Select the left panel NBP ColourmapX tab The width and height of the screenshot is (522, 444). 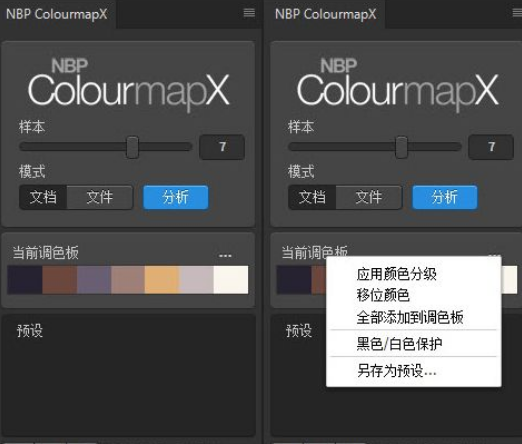click(57, 14)
